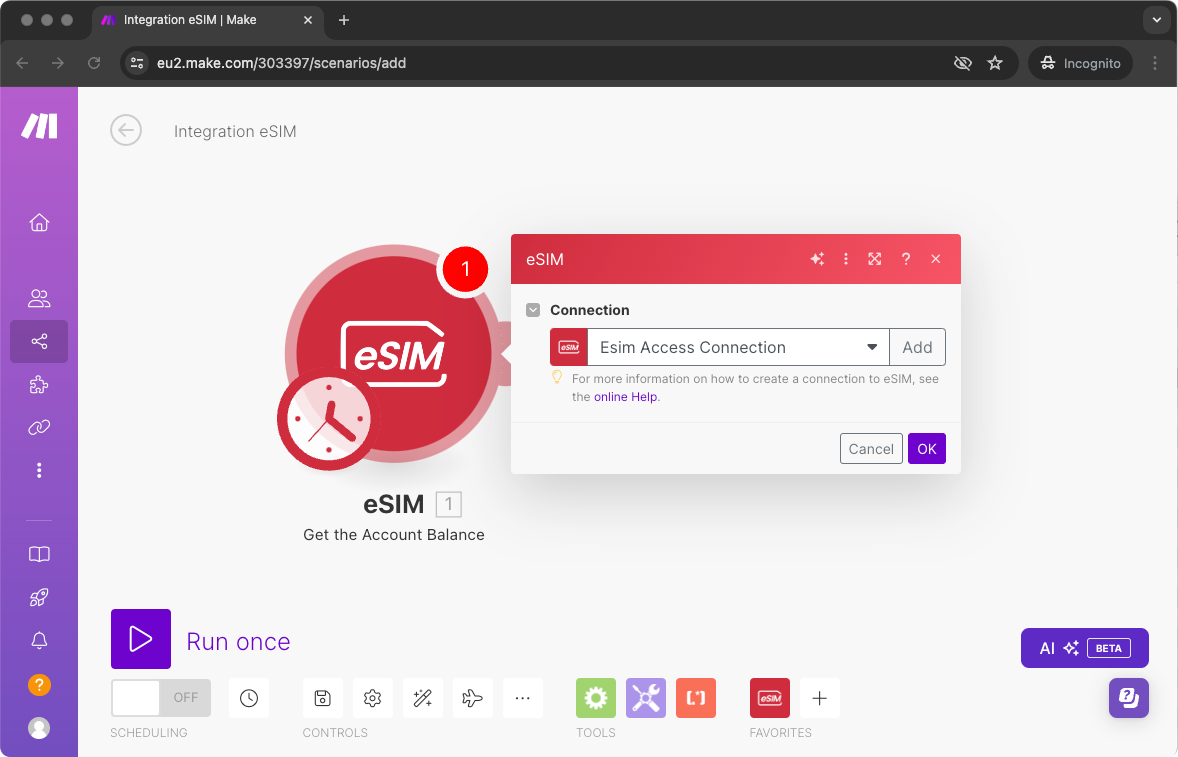Select the purple toolbox icon

tap(645, 697)
